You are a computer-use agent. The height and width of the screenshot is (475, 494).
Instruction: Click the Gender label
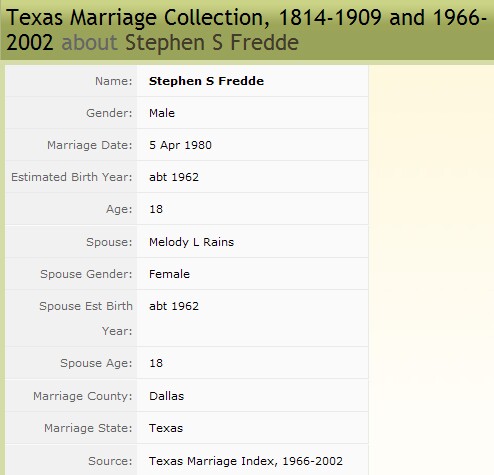(x=109, y=113)
